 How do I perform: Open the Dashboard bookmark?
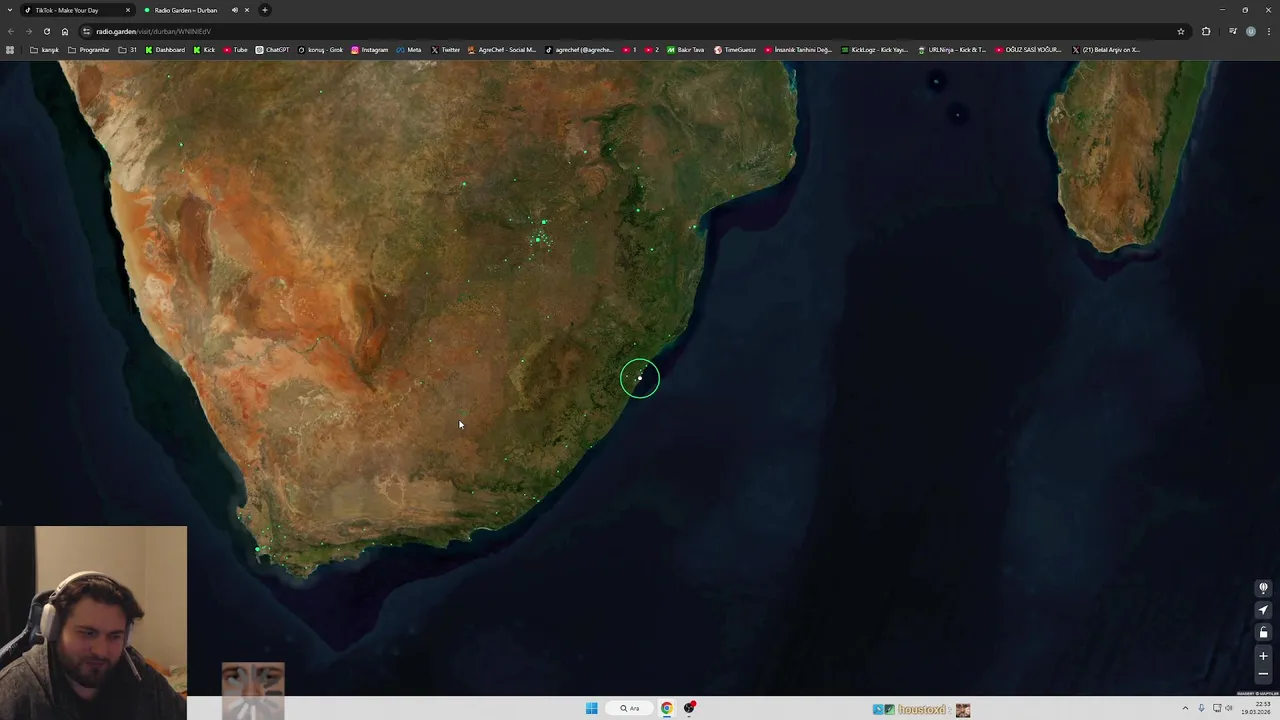(x=165, y=50)
